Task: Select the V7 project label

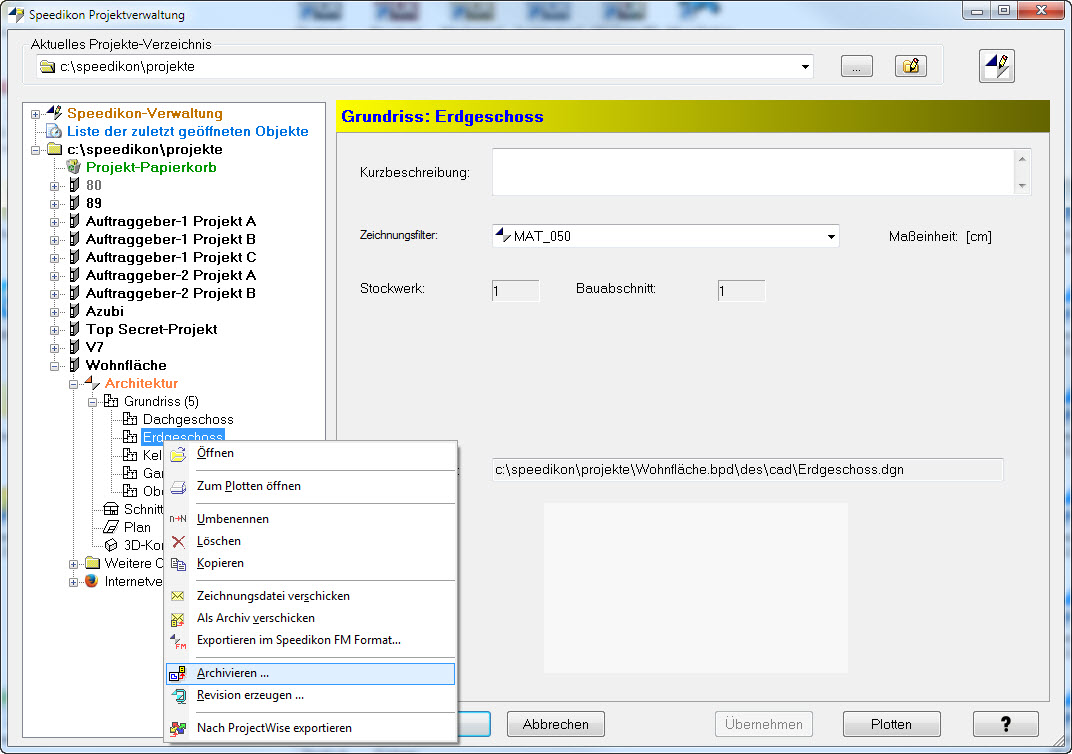Action: [94, 347]
